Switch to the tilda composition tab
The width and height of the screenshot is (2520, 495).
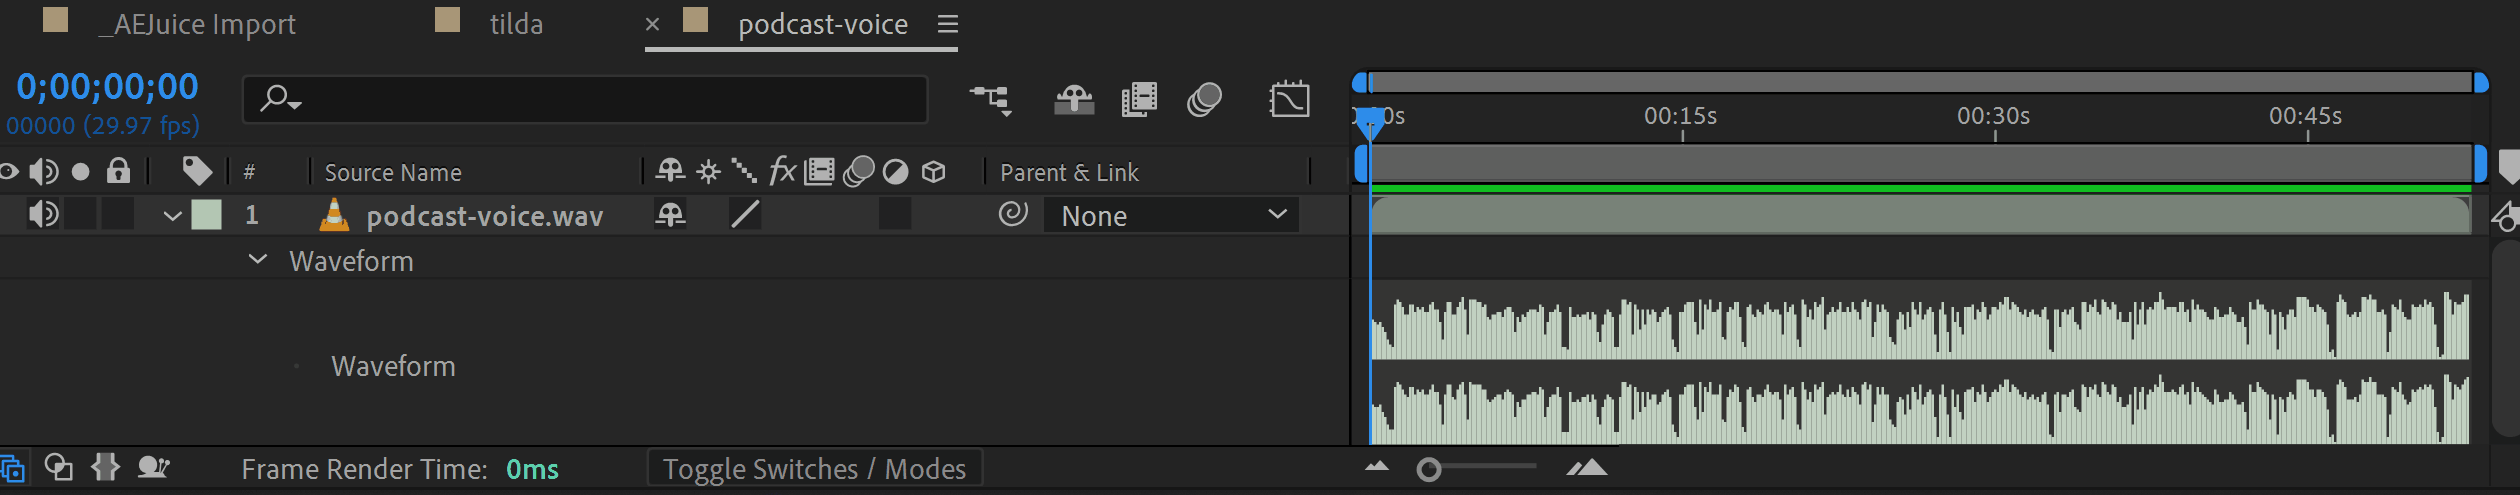[515, 24]
